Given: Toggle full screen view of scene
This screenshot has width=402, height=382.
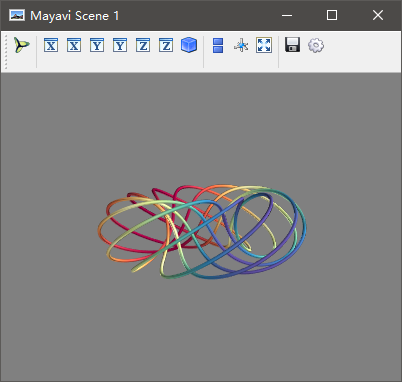Looking at the screenshot, I should tap(264, 45).
